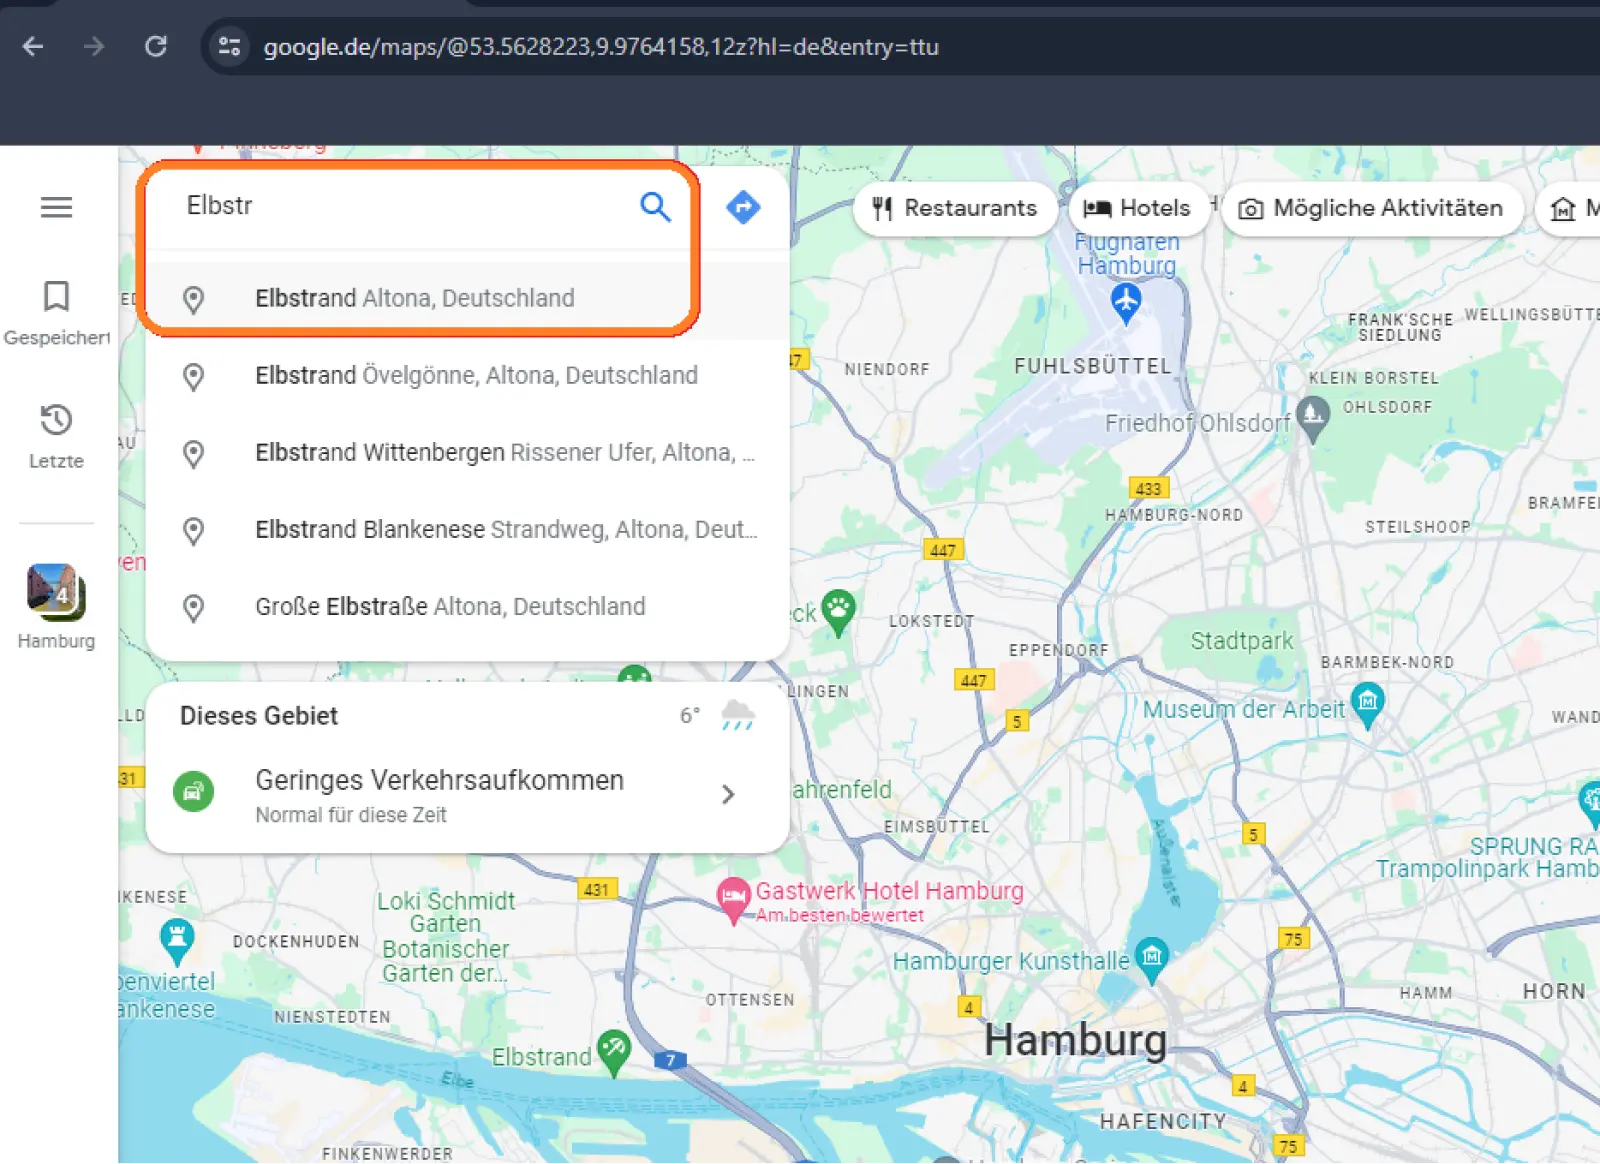The image size is (1600, 1164).
Task: Click pin icon beside Elbstrand Wittenbergen
Action: pyautogui.click(x=193, y=453)
